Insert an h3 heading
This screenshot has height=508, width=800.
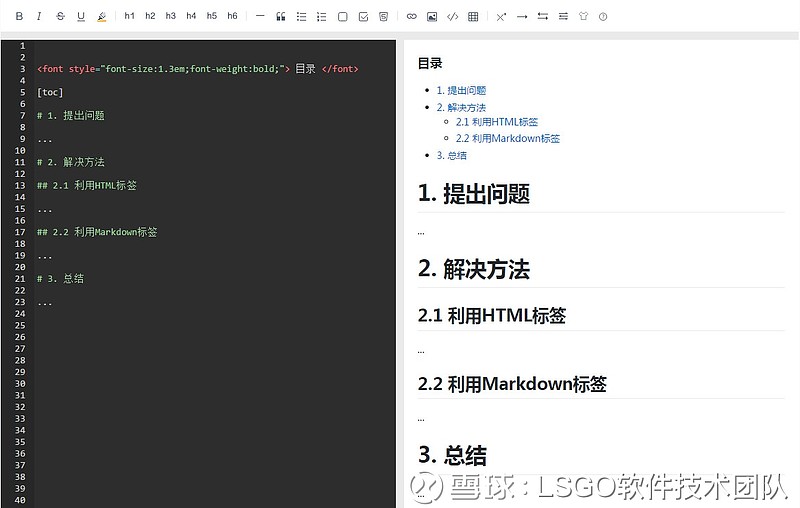170,16
